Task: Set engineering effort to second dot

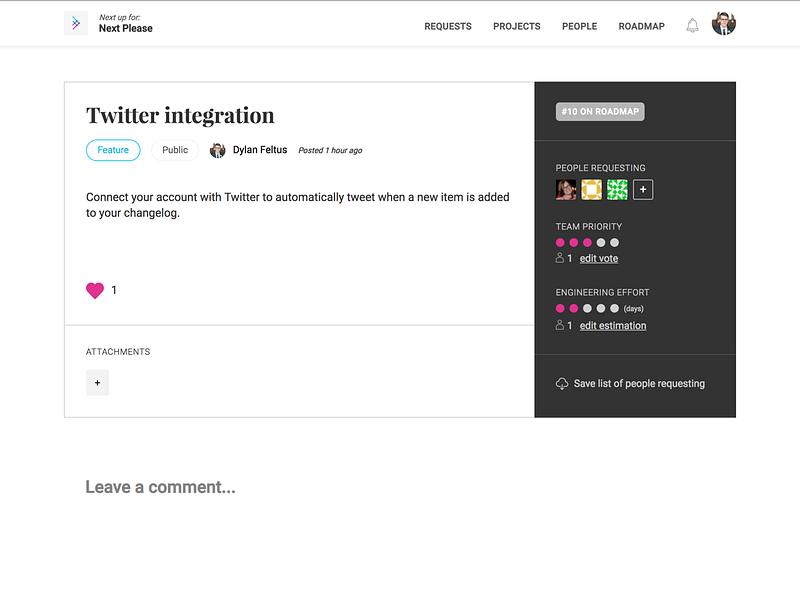Action: pos(573,308)
